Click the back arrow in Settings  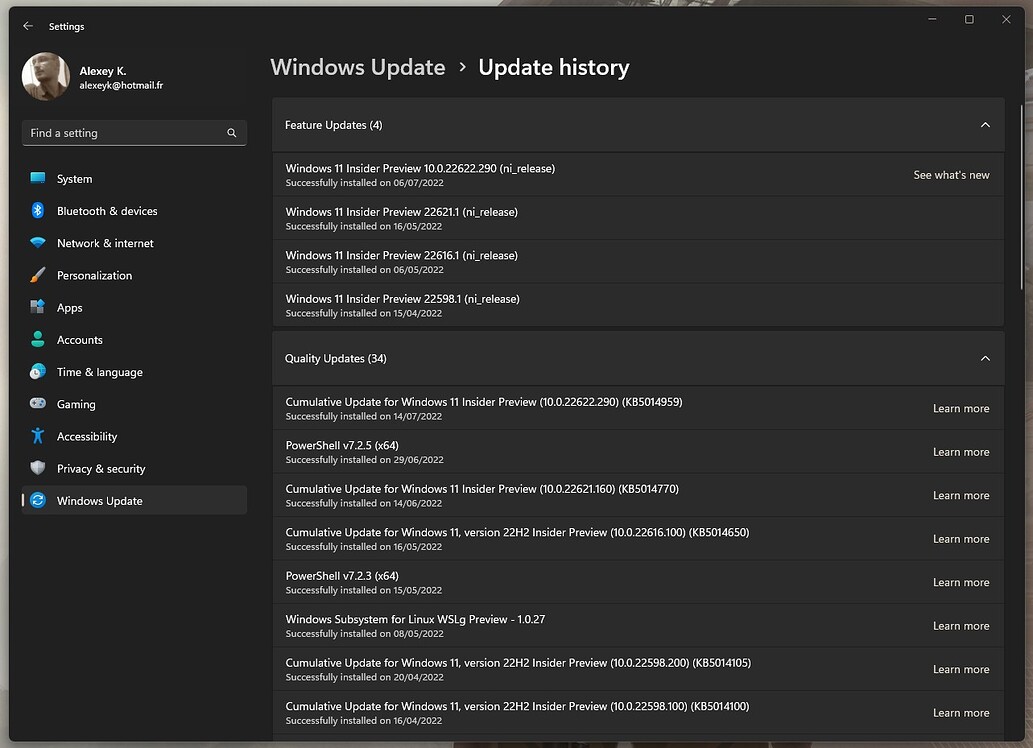click(27, 26)
